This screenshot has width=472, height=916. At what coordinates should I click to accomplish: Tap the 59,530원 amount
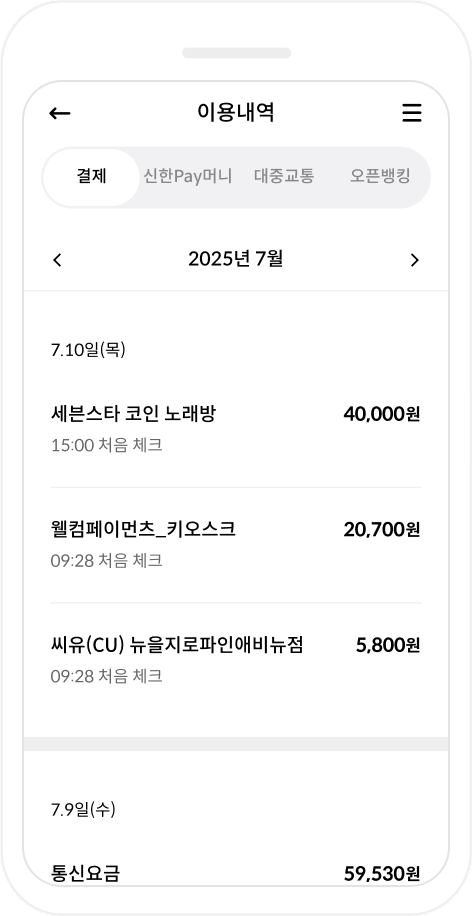click(x=382, y=875)
